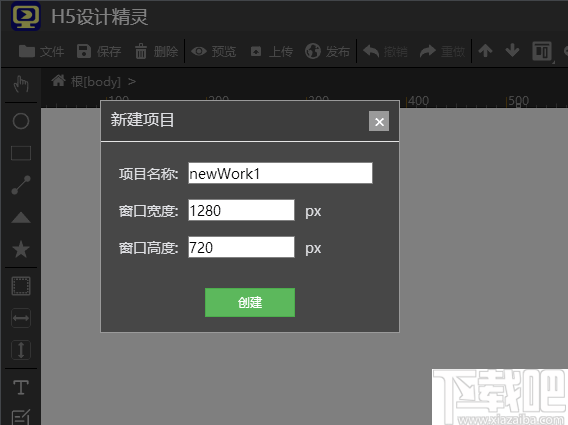This screenshot has height=425, width=568.
Task: Click the 上传 upload button
Action: point(271,51)
